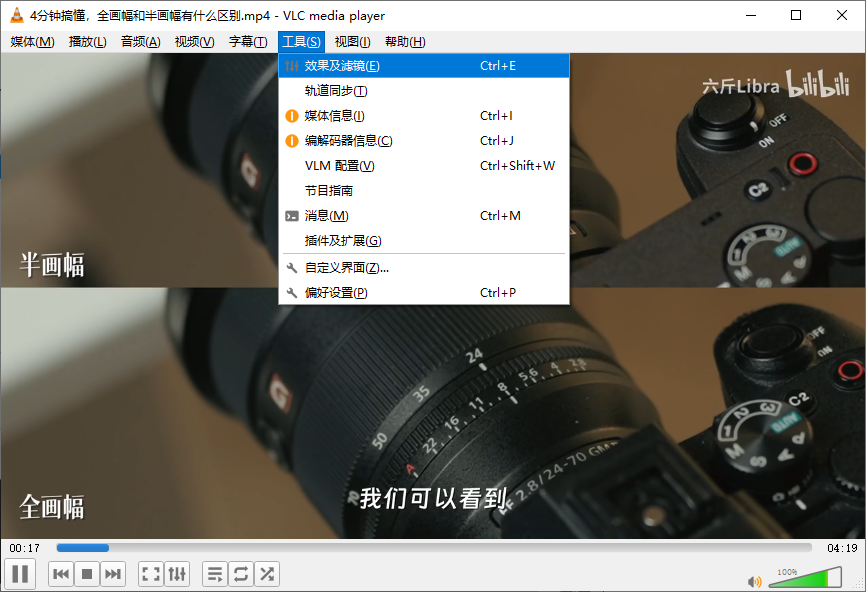This screenshot has width=866, height=592.
Task: Skip to the previous media item
Action: (61, 574)
